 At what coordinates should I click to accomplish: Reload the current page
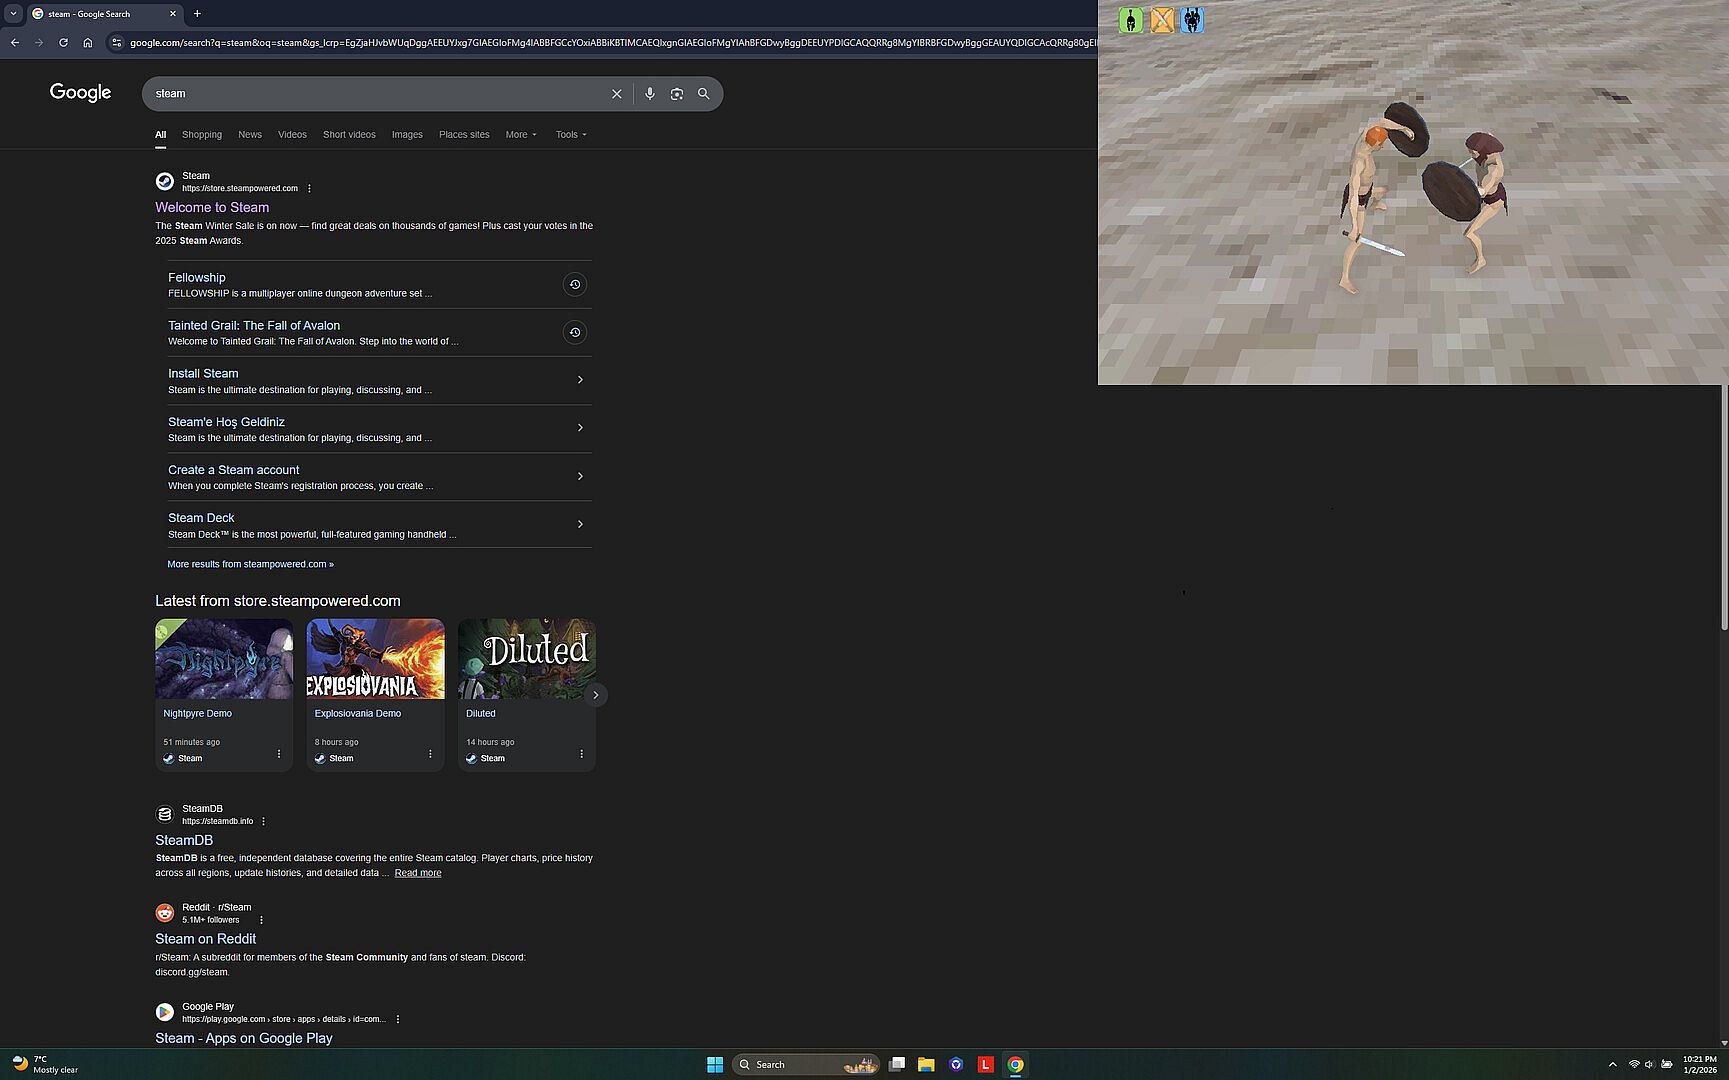coord(63,42)
